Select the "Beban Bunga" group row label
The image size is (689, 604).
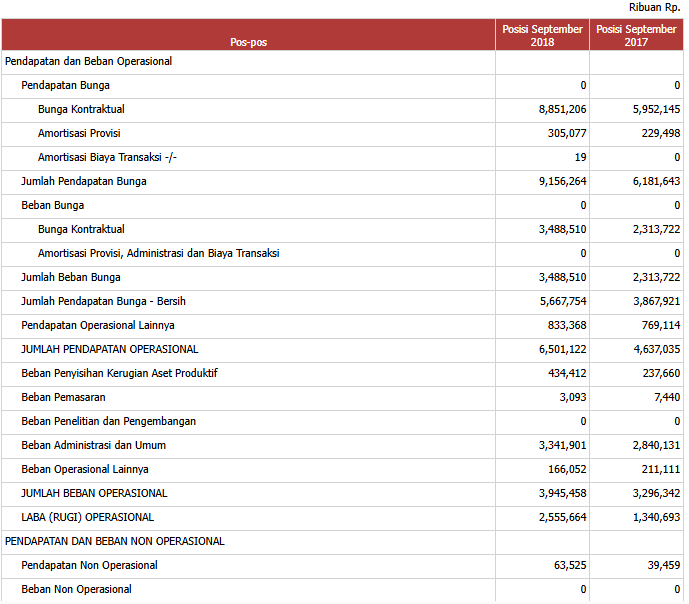pos(53,205)
